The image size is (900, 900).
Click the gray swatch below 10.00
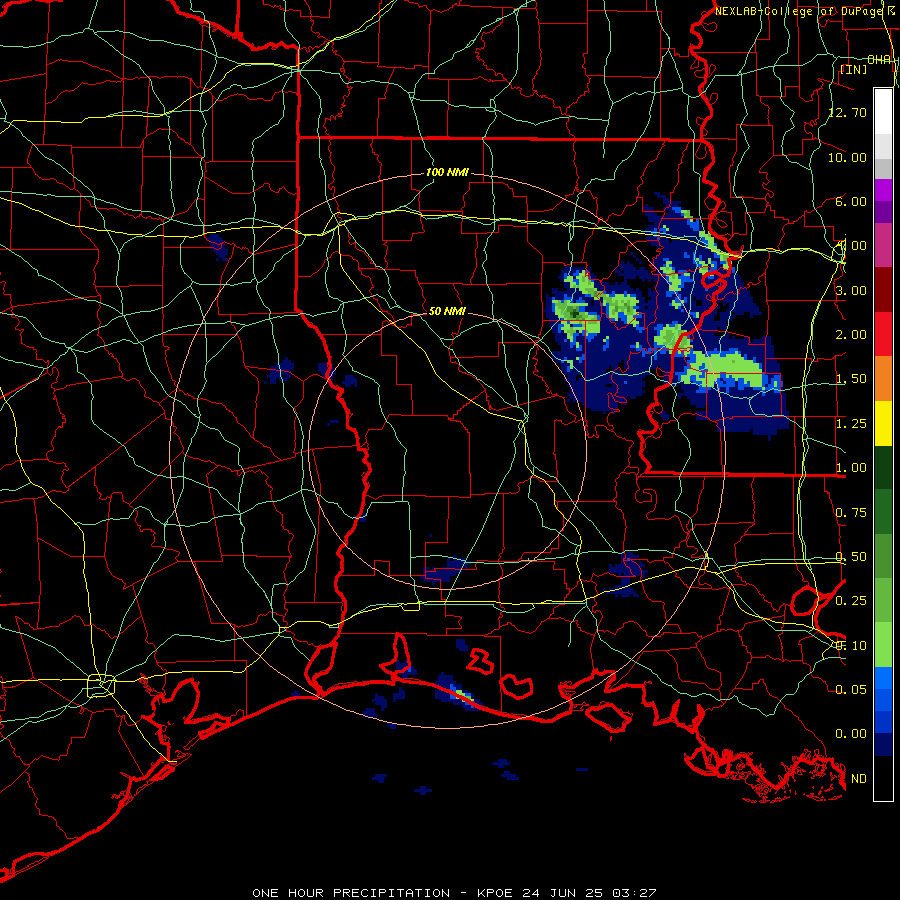pyautogui.click(x=883, y=168)
